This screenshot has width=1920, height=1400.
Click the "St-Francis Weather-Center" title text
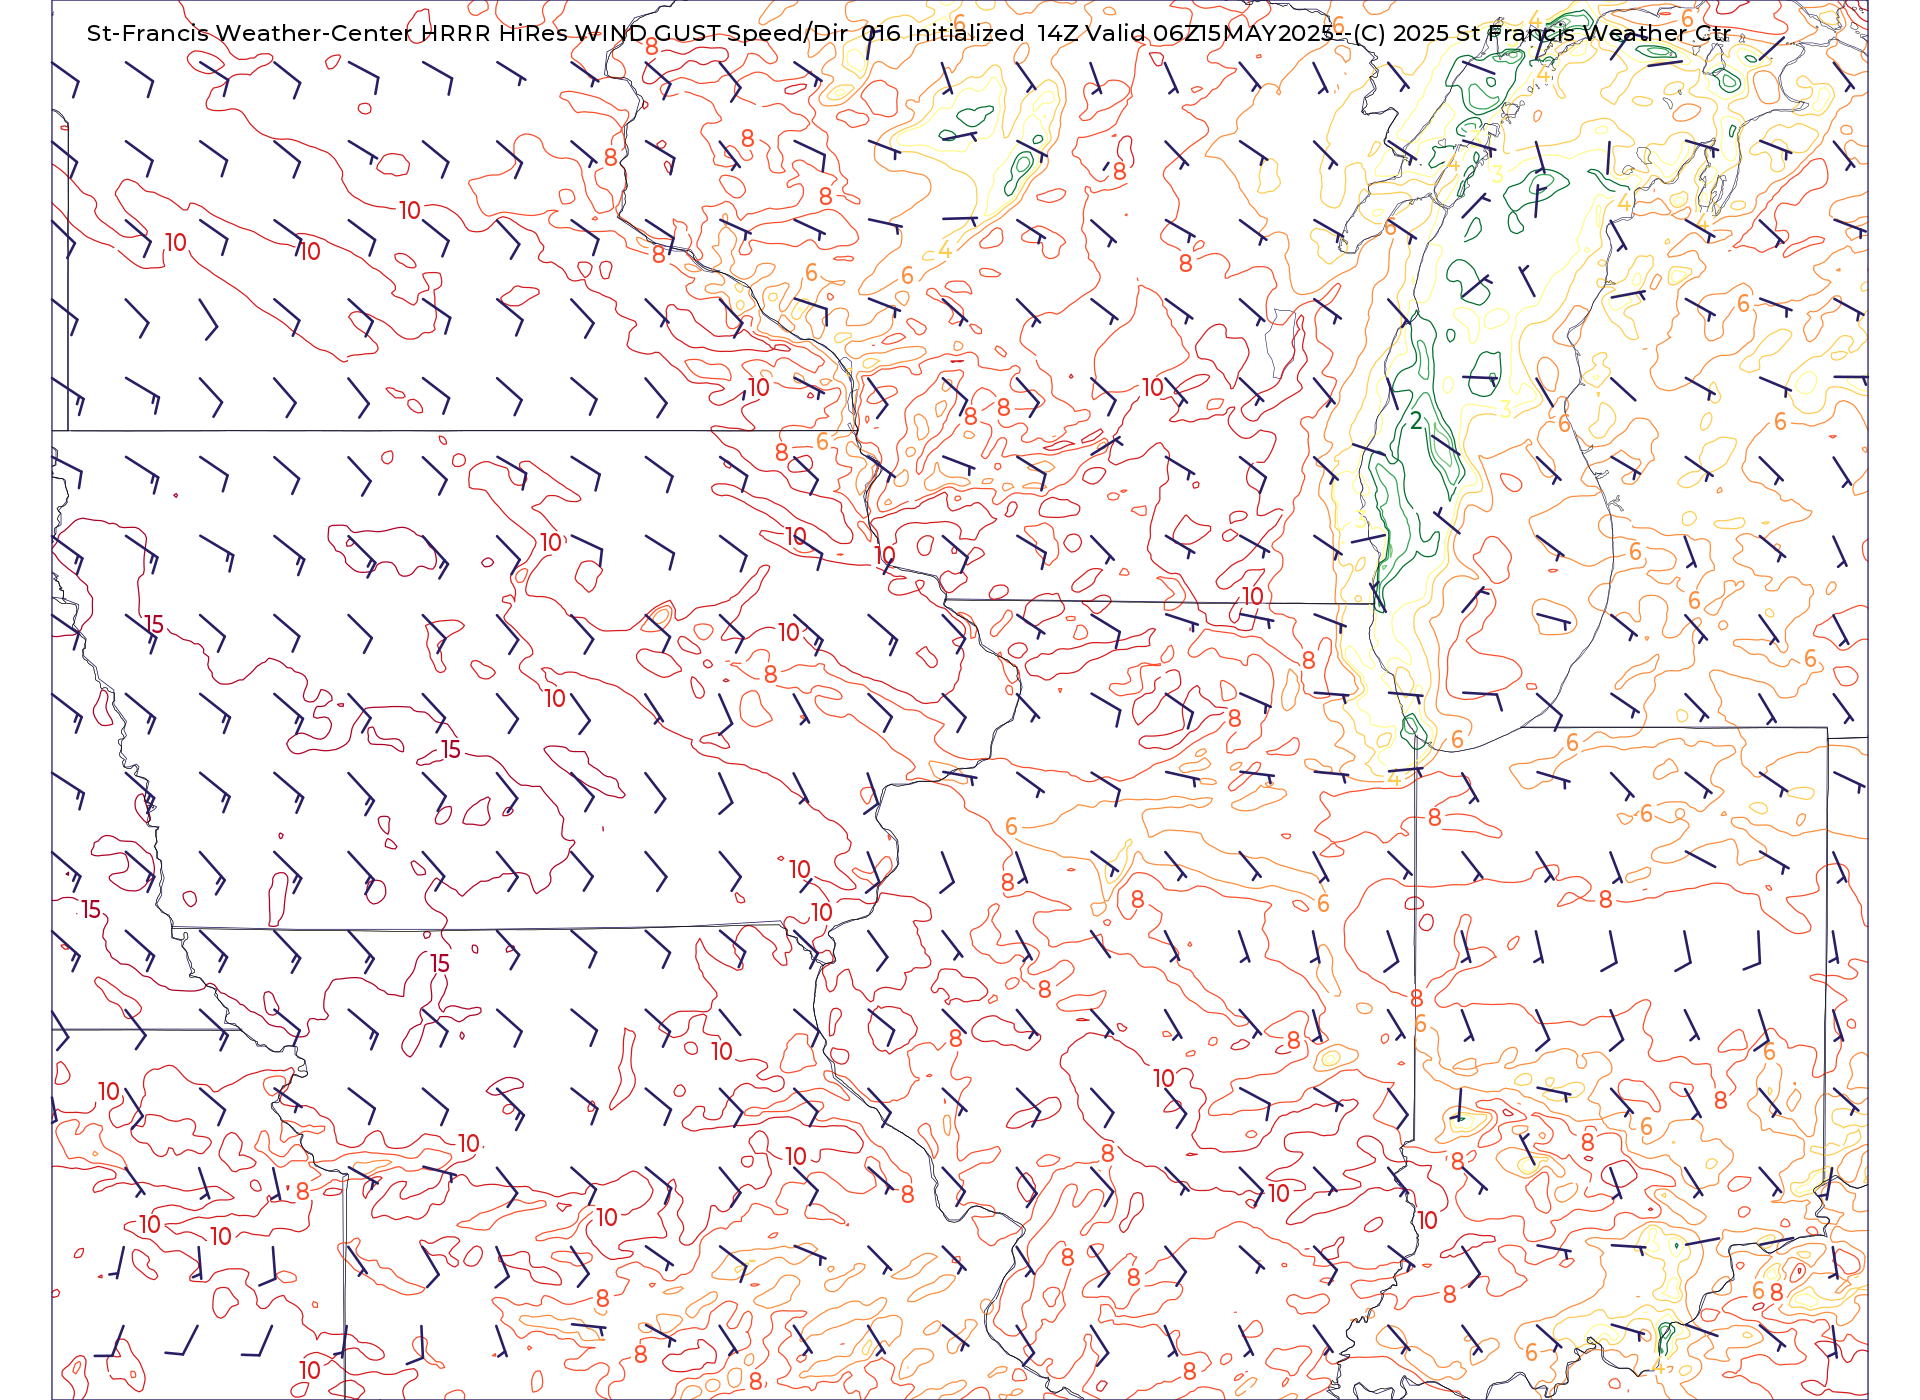[250, 33]
